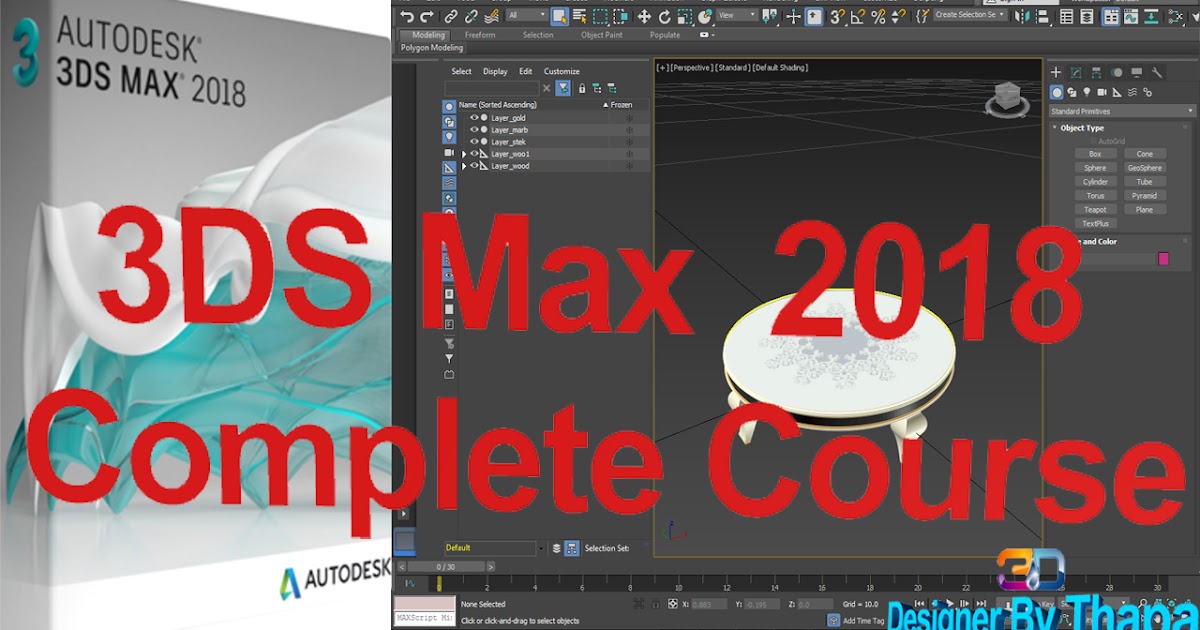
Task: Clear the explorer search with X
Action: [x=546, y=88]
